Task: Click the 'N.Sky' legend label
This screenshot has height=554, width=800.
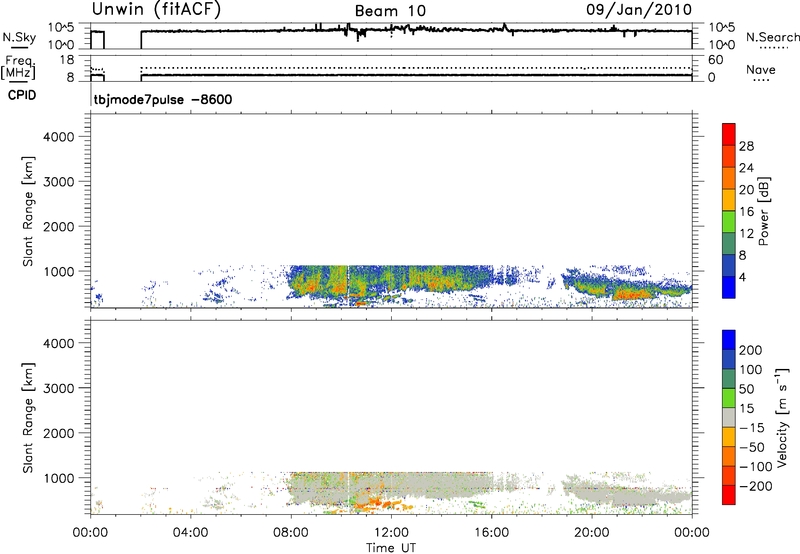Action: coord(19,37)
